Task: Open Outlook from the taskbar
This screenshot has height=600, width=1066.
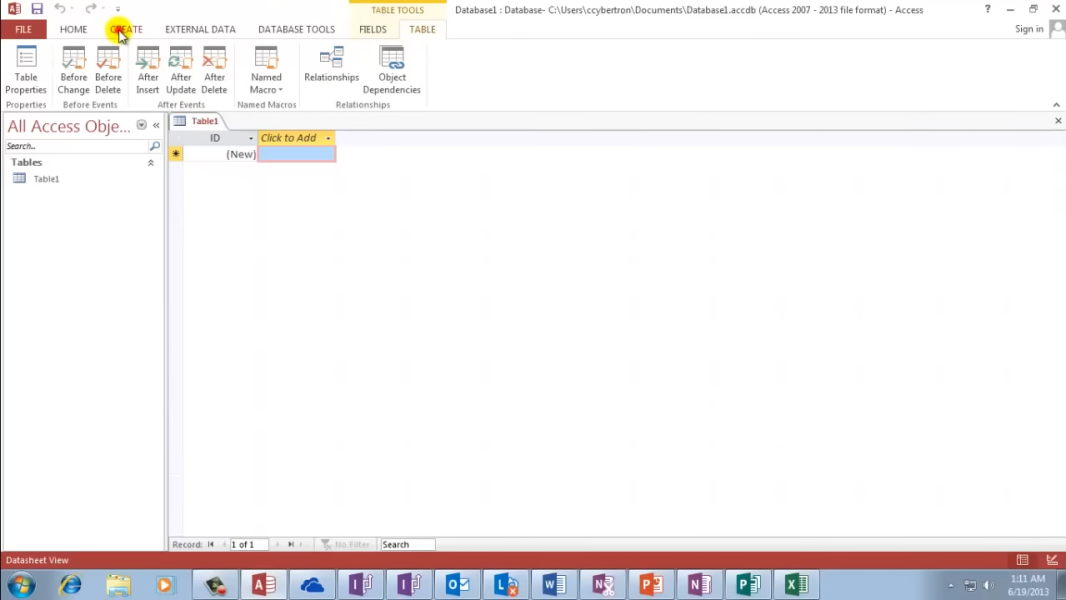Action: 457,584
